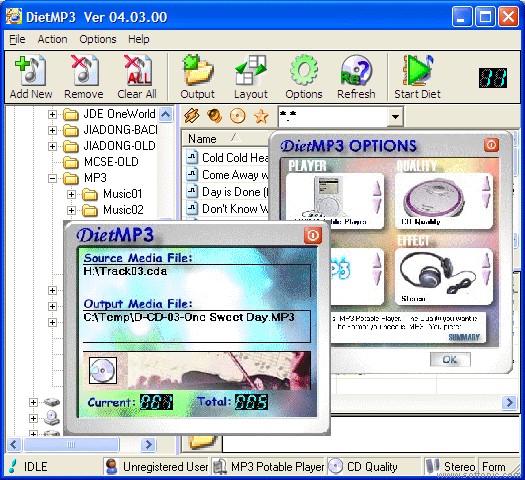
Task: Click OK in DietMP3 Options dialog
Action: pyautogui.click(x=450, y=359)
